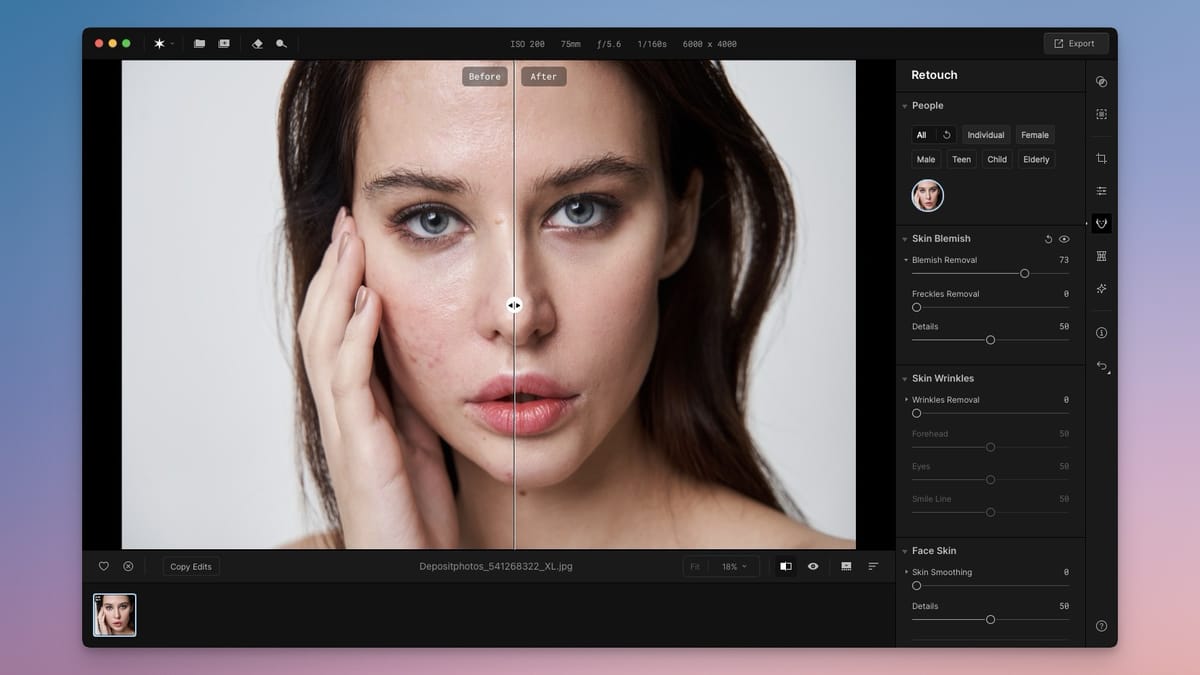Select the Crop tool in right sidebar
The height and width of the screenshot is (675, 1200).
[x=1100, y=157]
